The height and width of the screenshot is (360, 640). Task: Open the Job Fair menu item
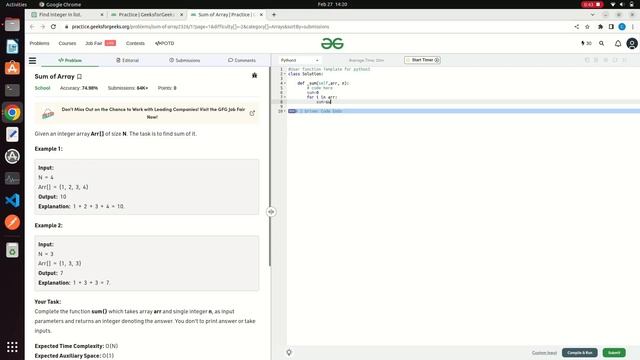coord(100,43)
